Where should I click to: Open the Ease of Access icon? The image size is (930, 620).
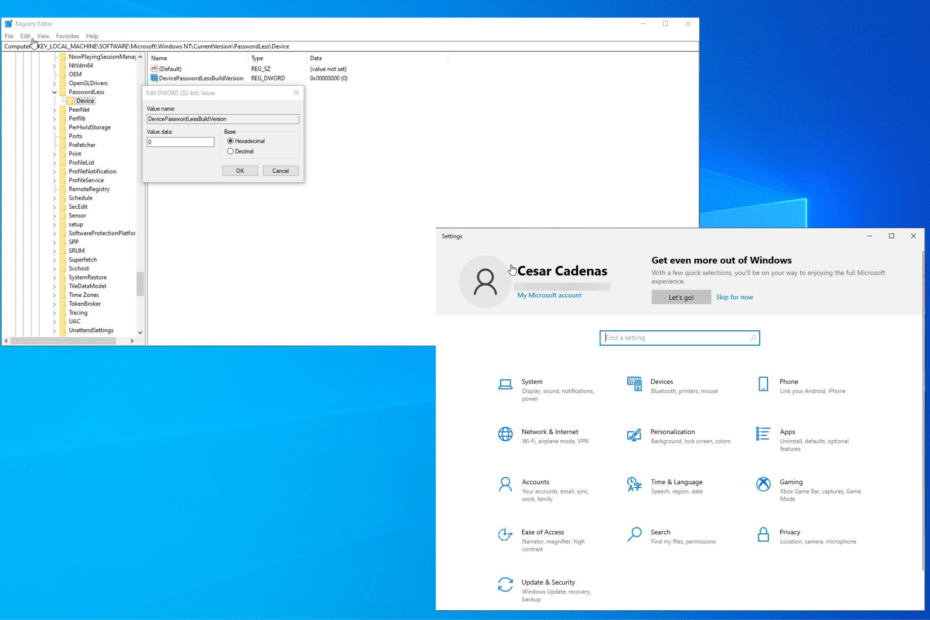(505, 535)
